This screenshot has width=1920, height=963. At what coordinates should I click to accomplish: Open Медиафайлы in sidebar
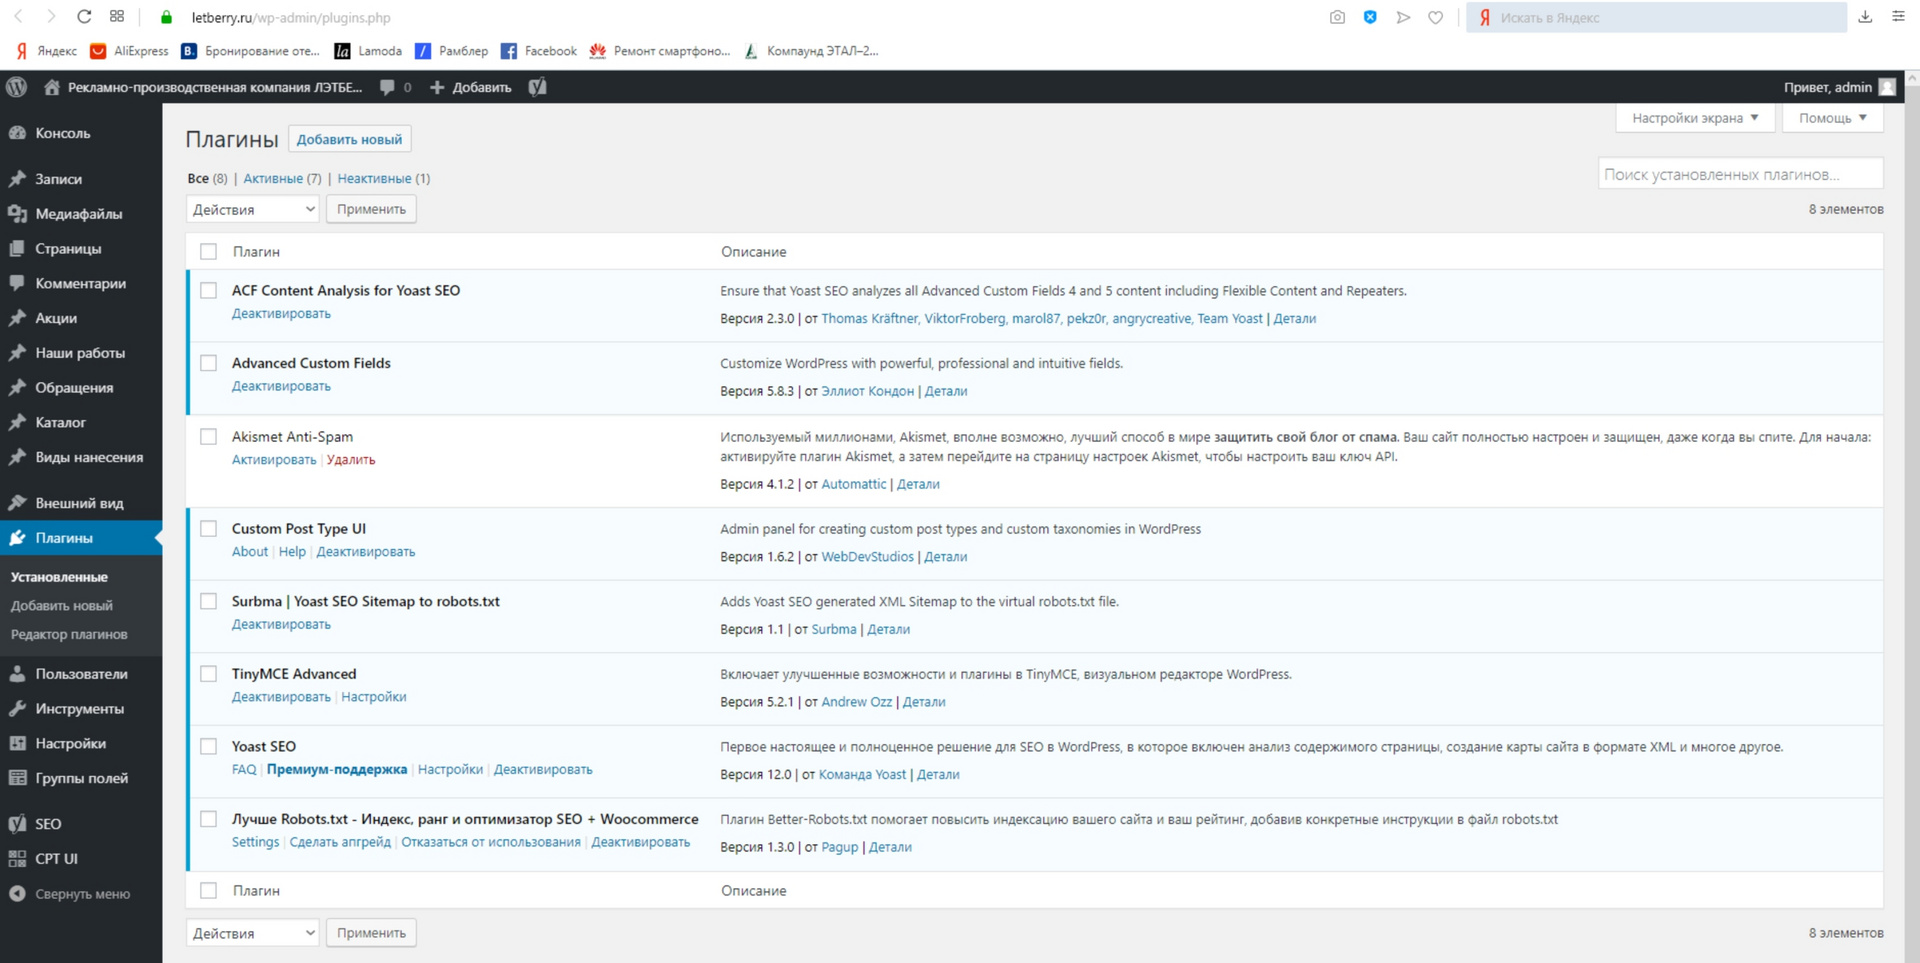click(x=81, y=214)
